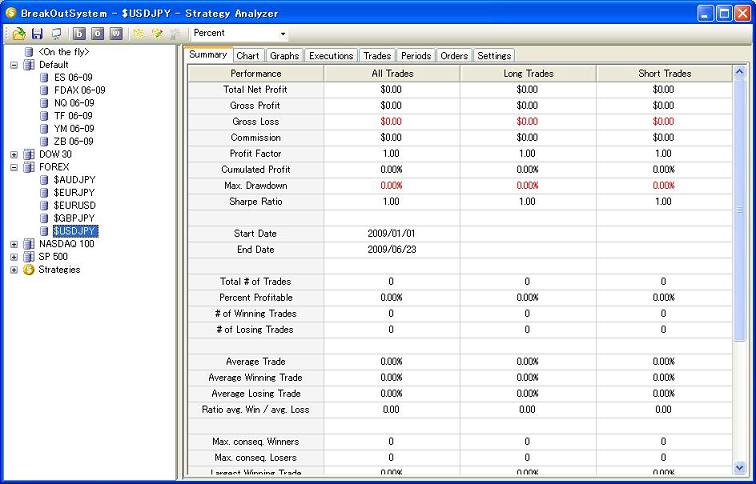Select NQ 06-09 in the tree
Screen dimensions: 756x484
[x=74, y=103]
